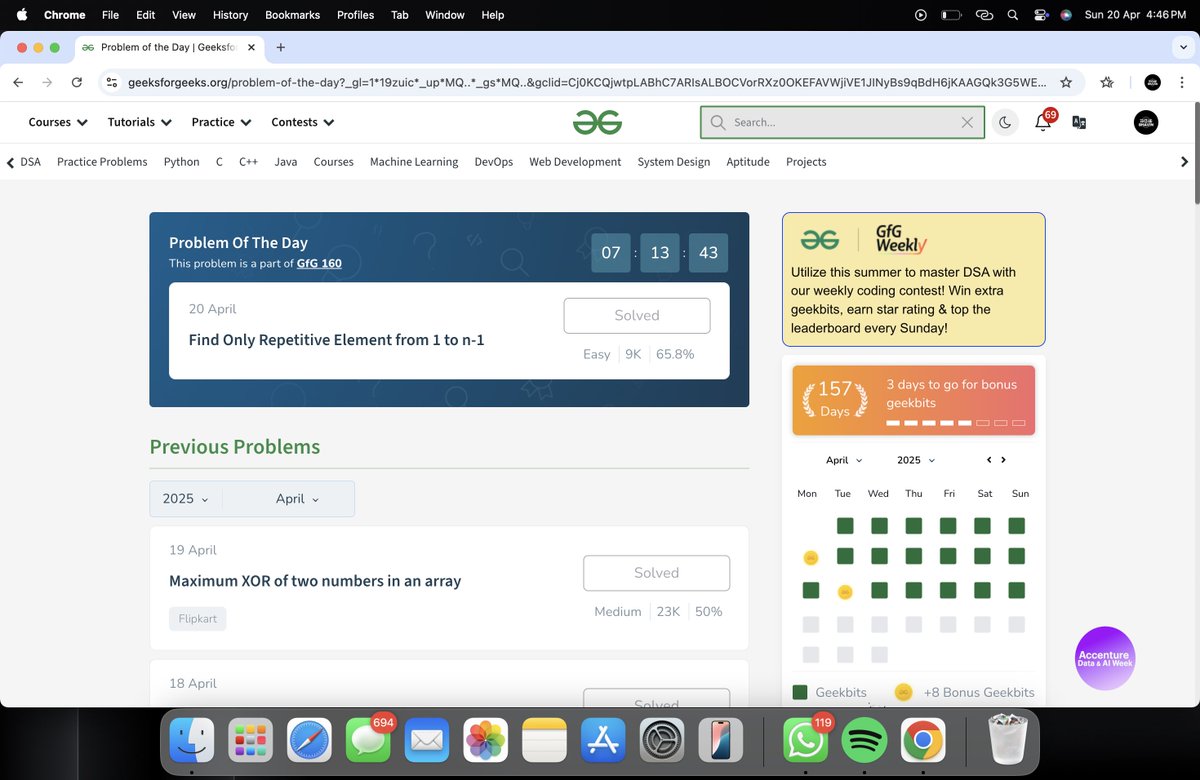Screen dimensions: 1200x780
Task: Open a new Chrome tab
Action: [x=281, y=47]
